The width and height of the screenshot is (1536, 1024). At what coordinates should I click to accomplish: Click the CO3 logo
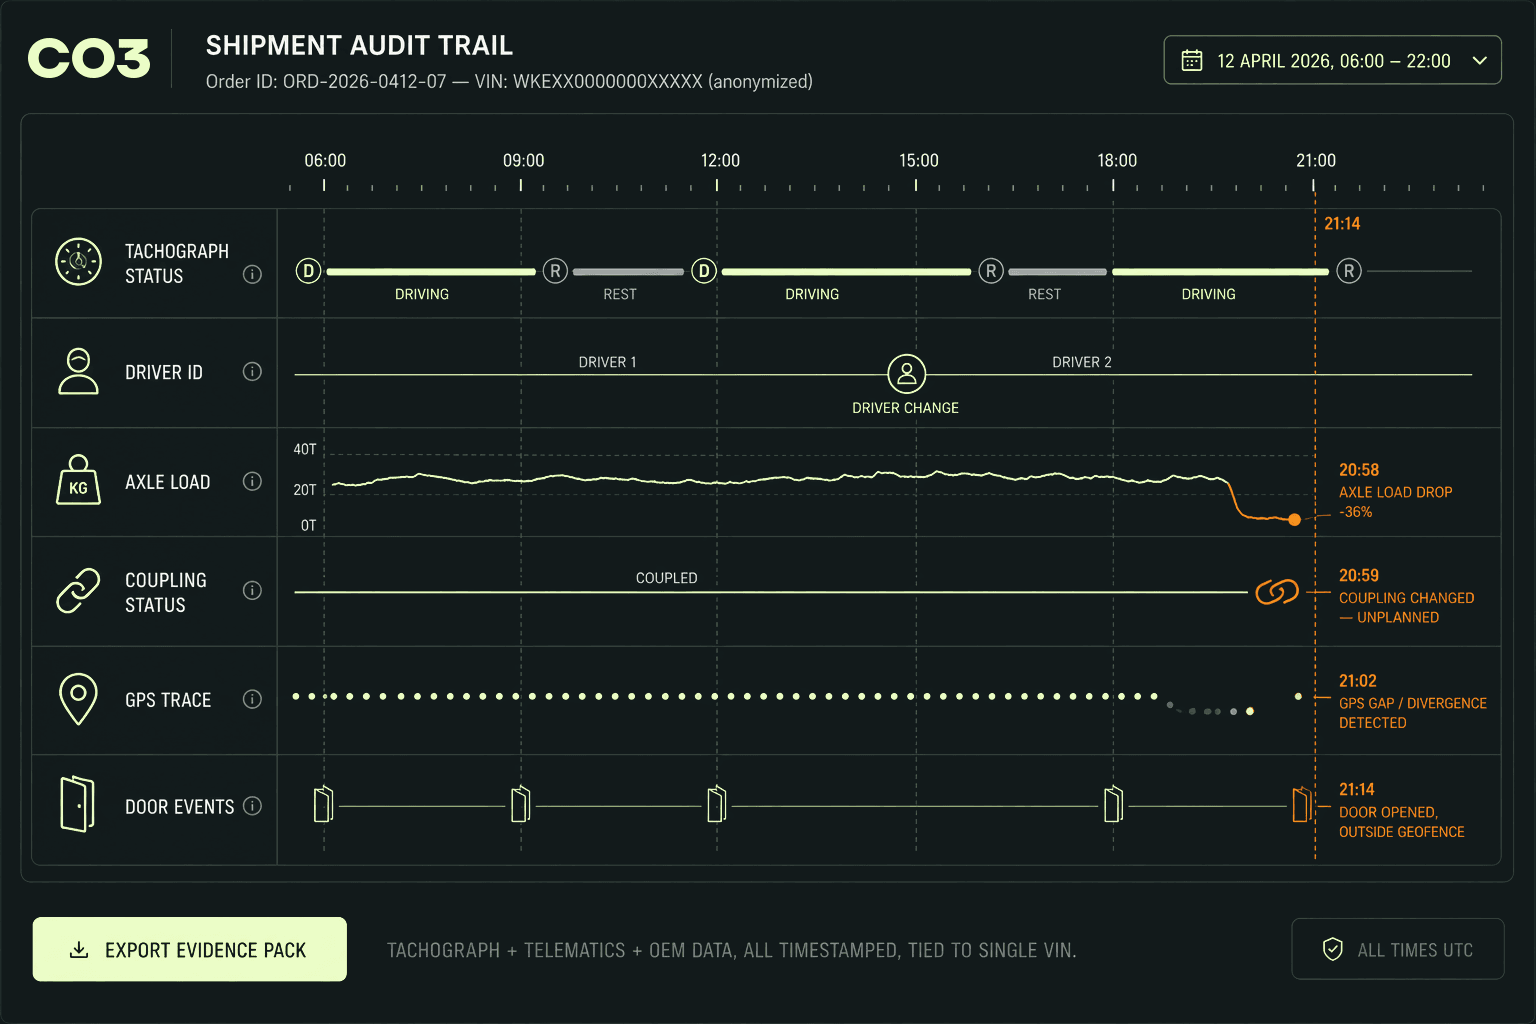pos(88,58)
